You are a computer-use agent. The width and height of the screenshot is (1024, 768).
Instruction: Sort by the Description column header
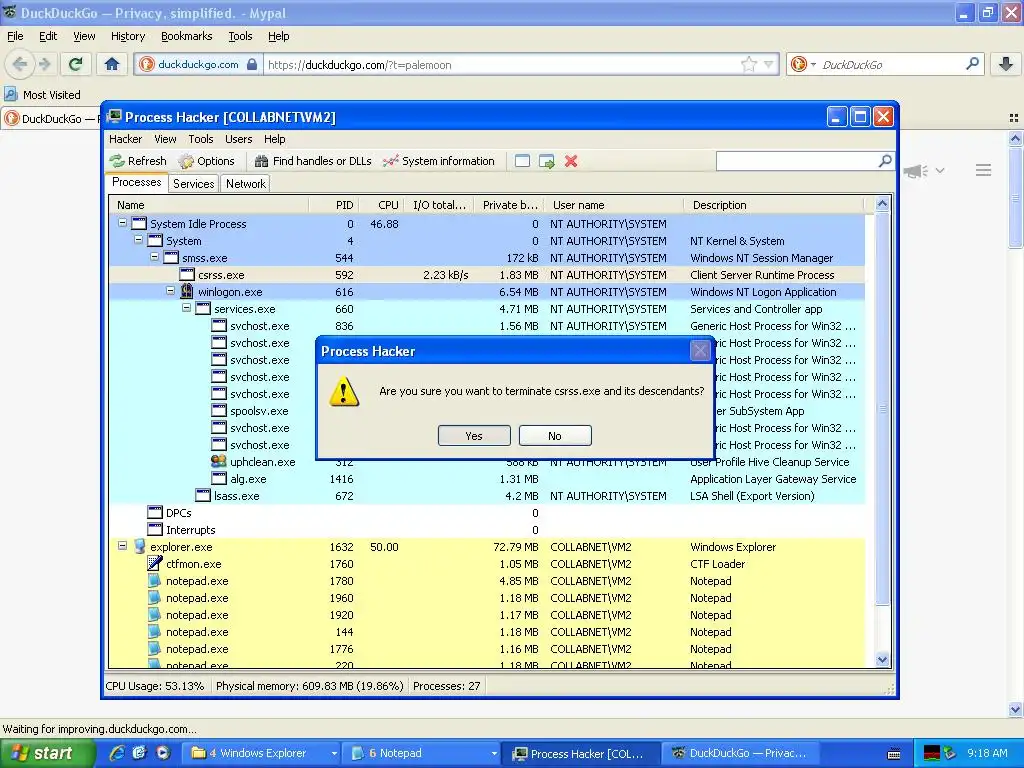(774, 205)
